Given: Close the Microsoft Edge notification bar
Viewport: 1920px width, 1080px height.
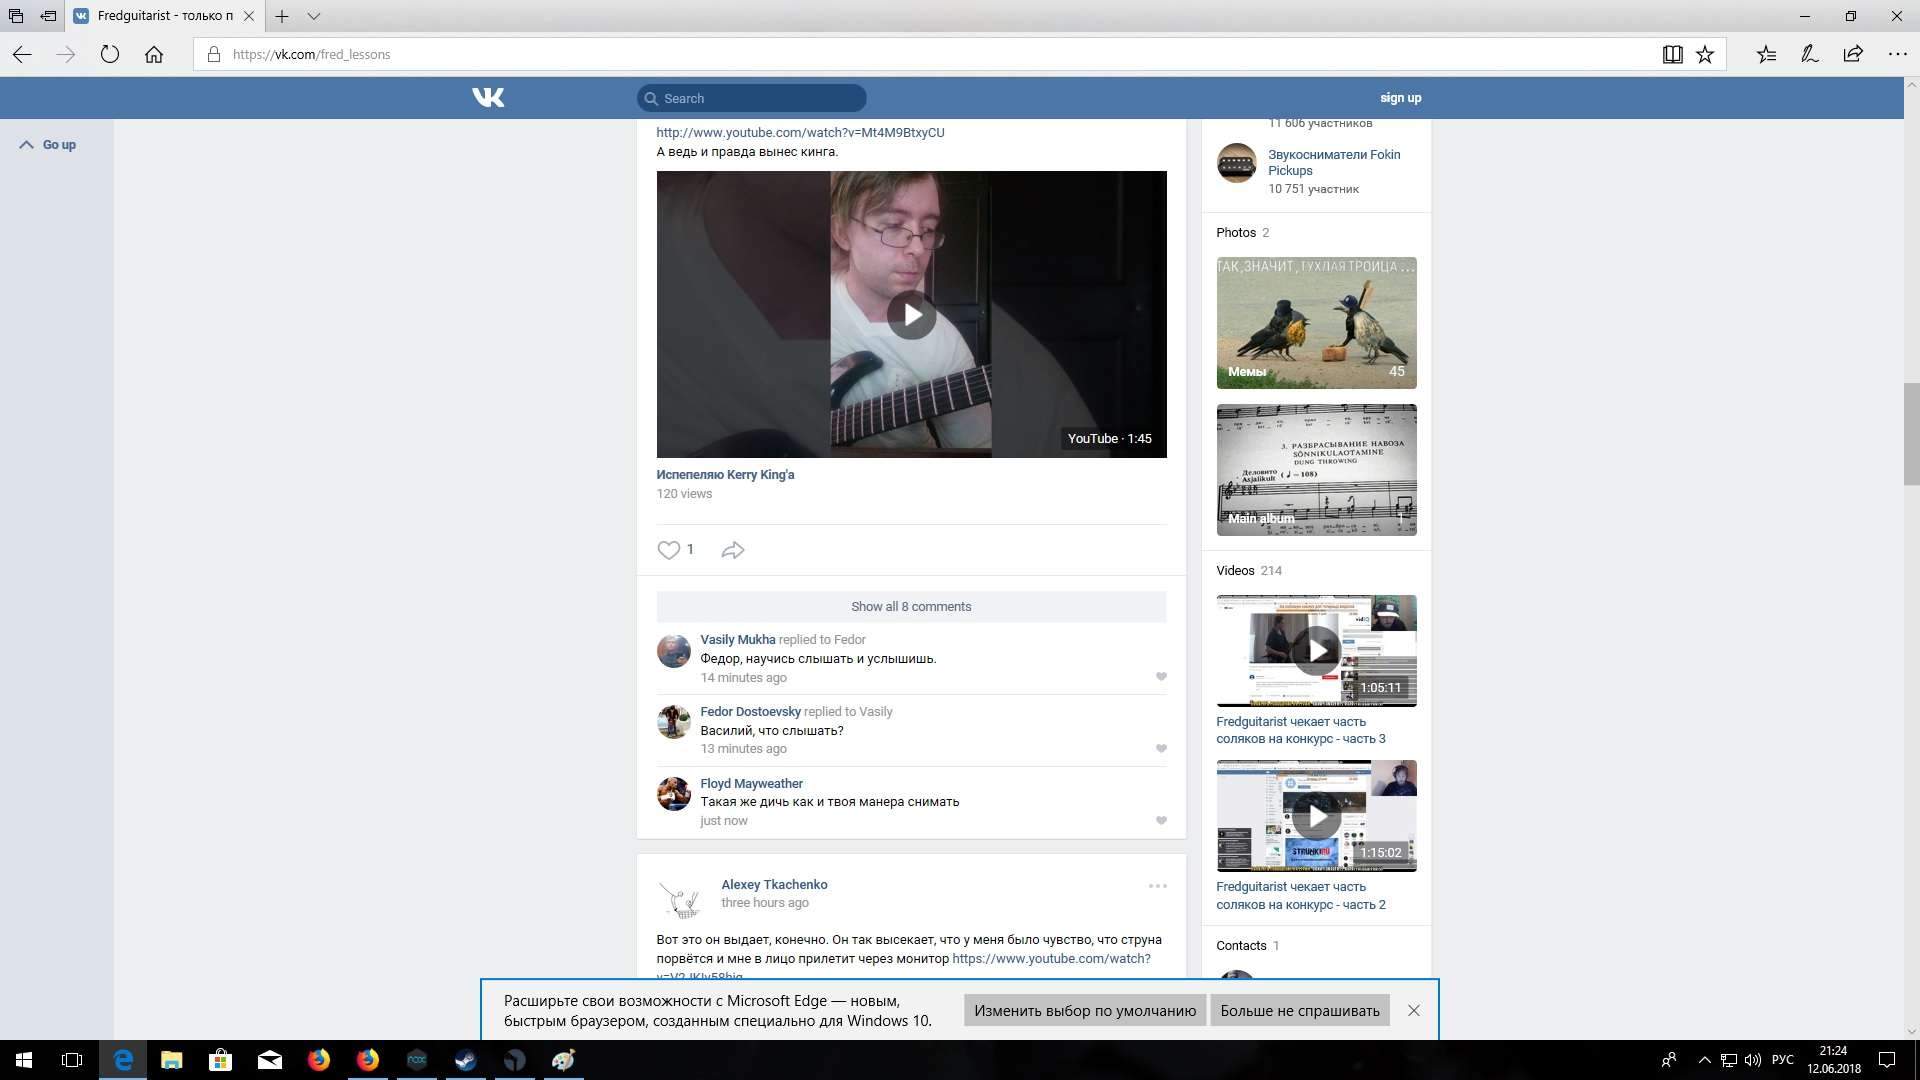Looking at the screenshot, I should (x=1413, y=1010).
